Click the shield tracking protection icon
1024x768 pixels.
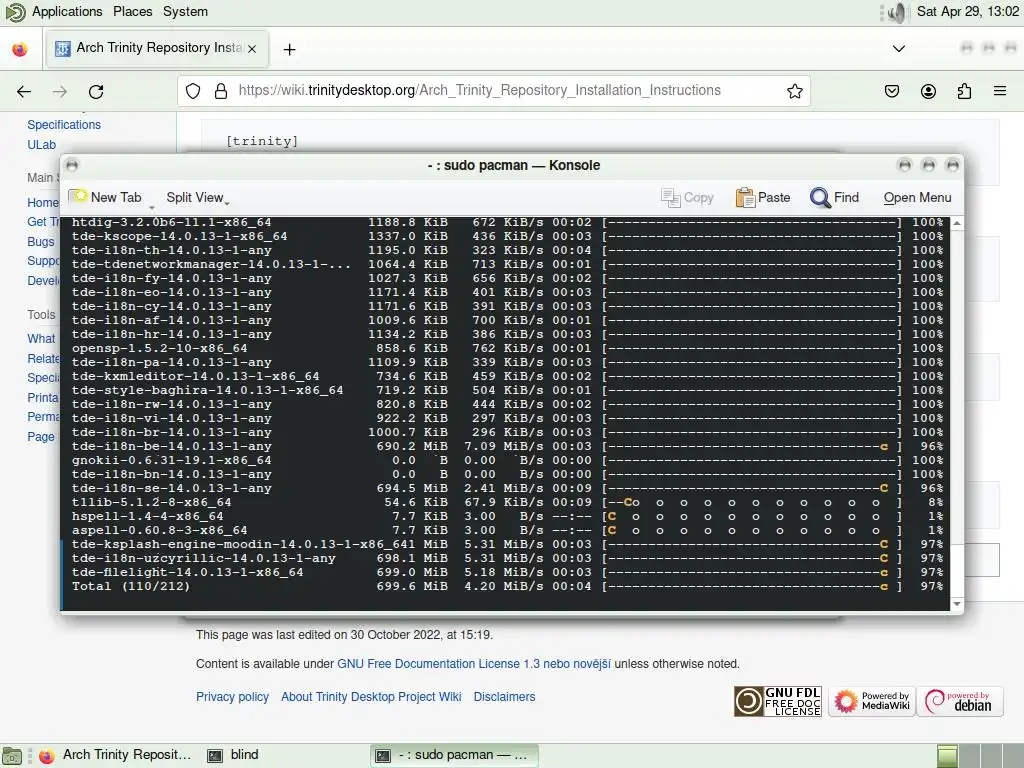pos(193,91)
